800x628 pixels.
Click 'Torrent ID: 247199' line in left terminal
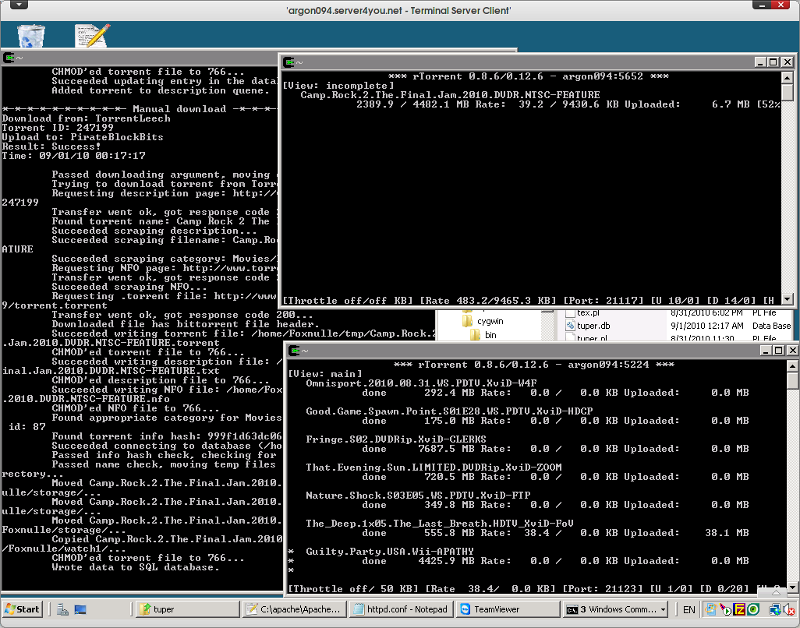58,128
